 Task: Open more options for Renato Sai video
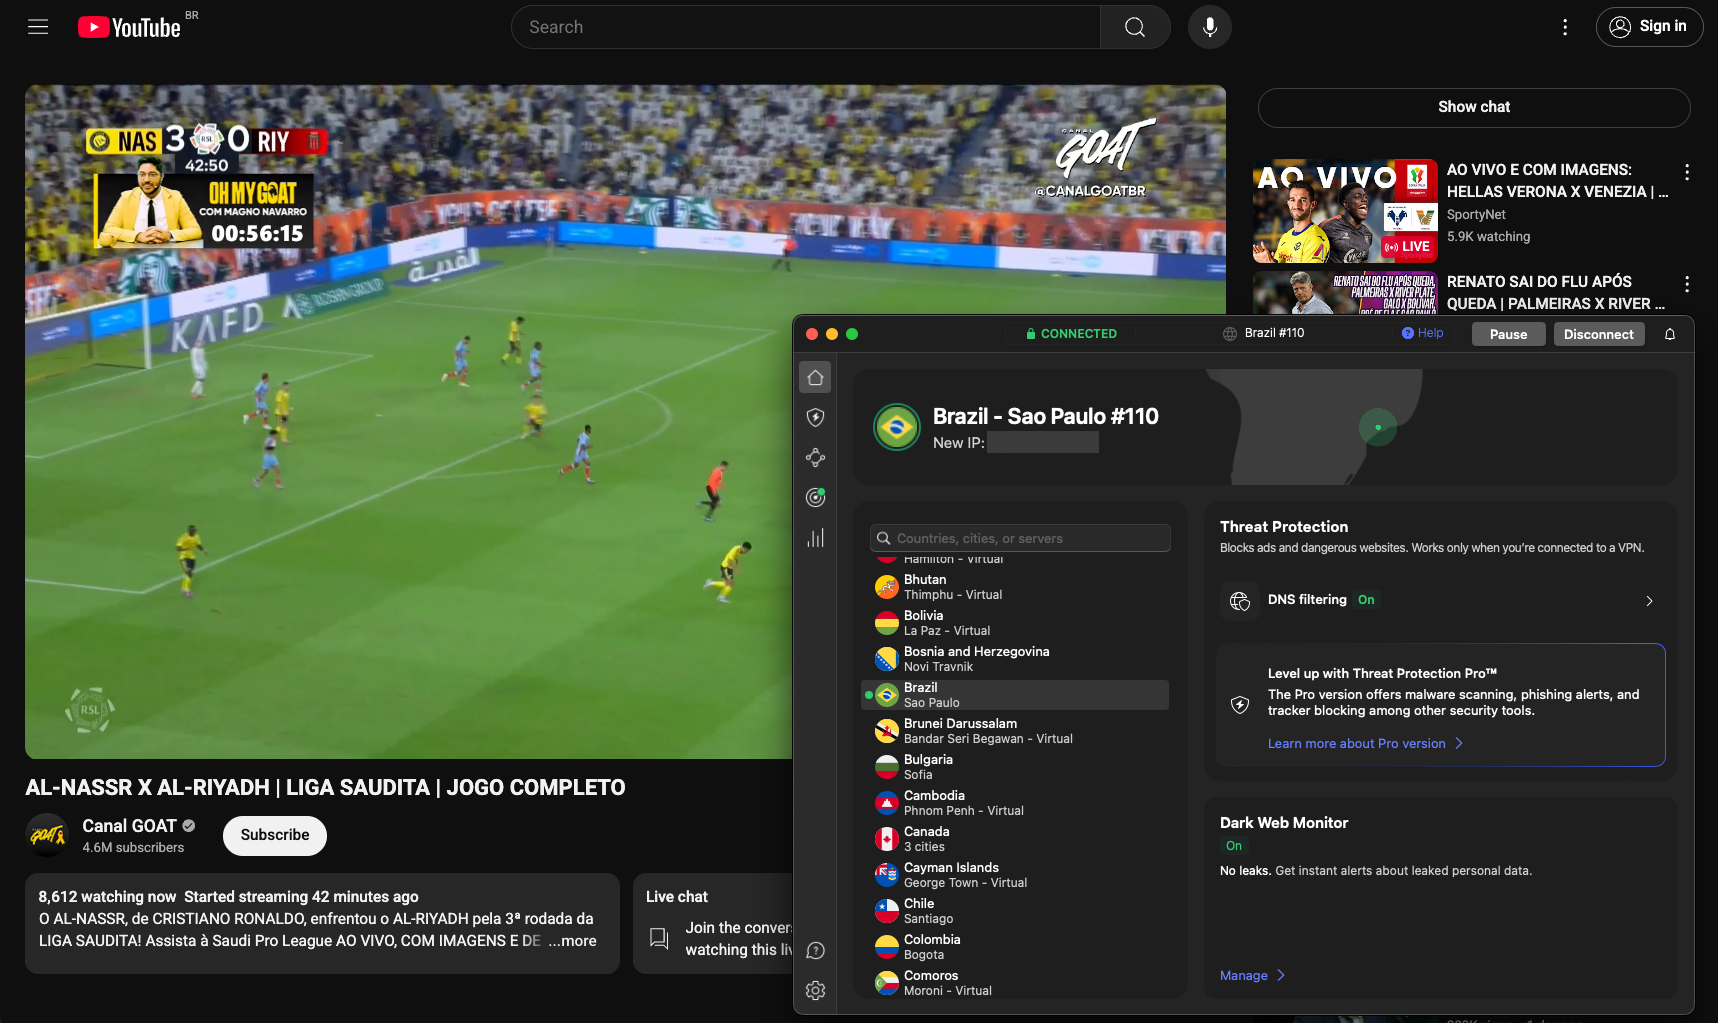[x=1687, y=284]
